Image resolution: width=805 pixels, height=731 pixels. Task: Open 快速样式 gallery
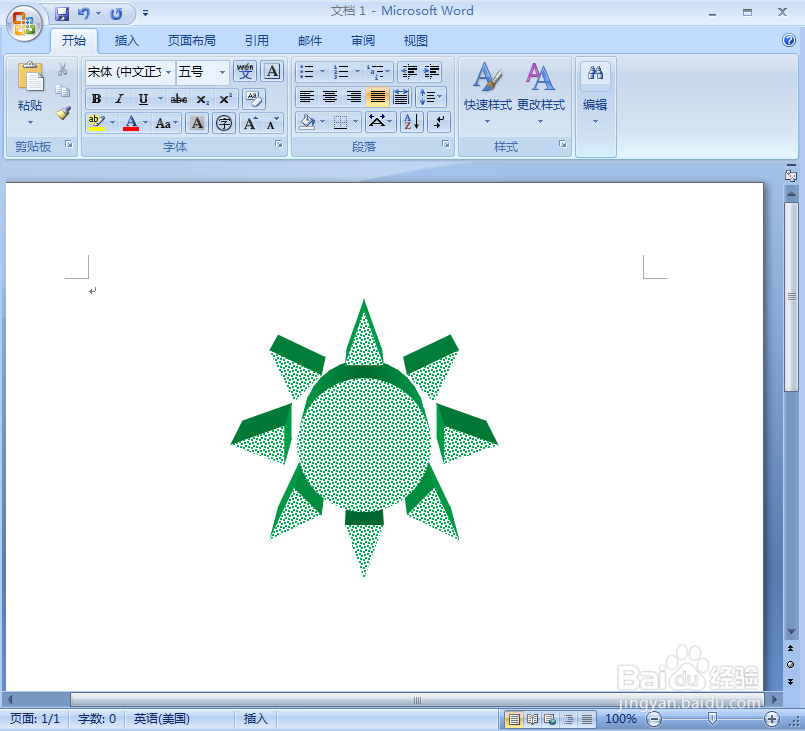pyautogui.click(x=488, y=93)
